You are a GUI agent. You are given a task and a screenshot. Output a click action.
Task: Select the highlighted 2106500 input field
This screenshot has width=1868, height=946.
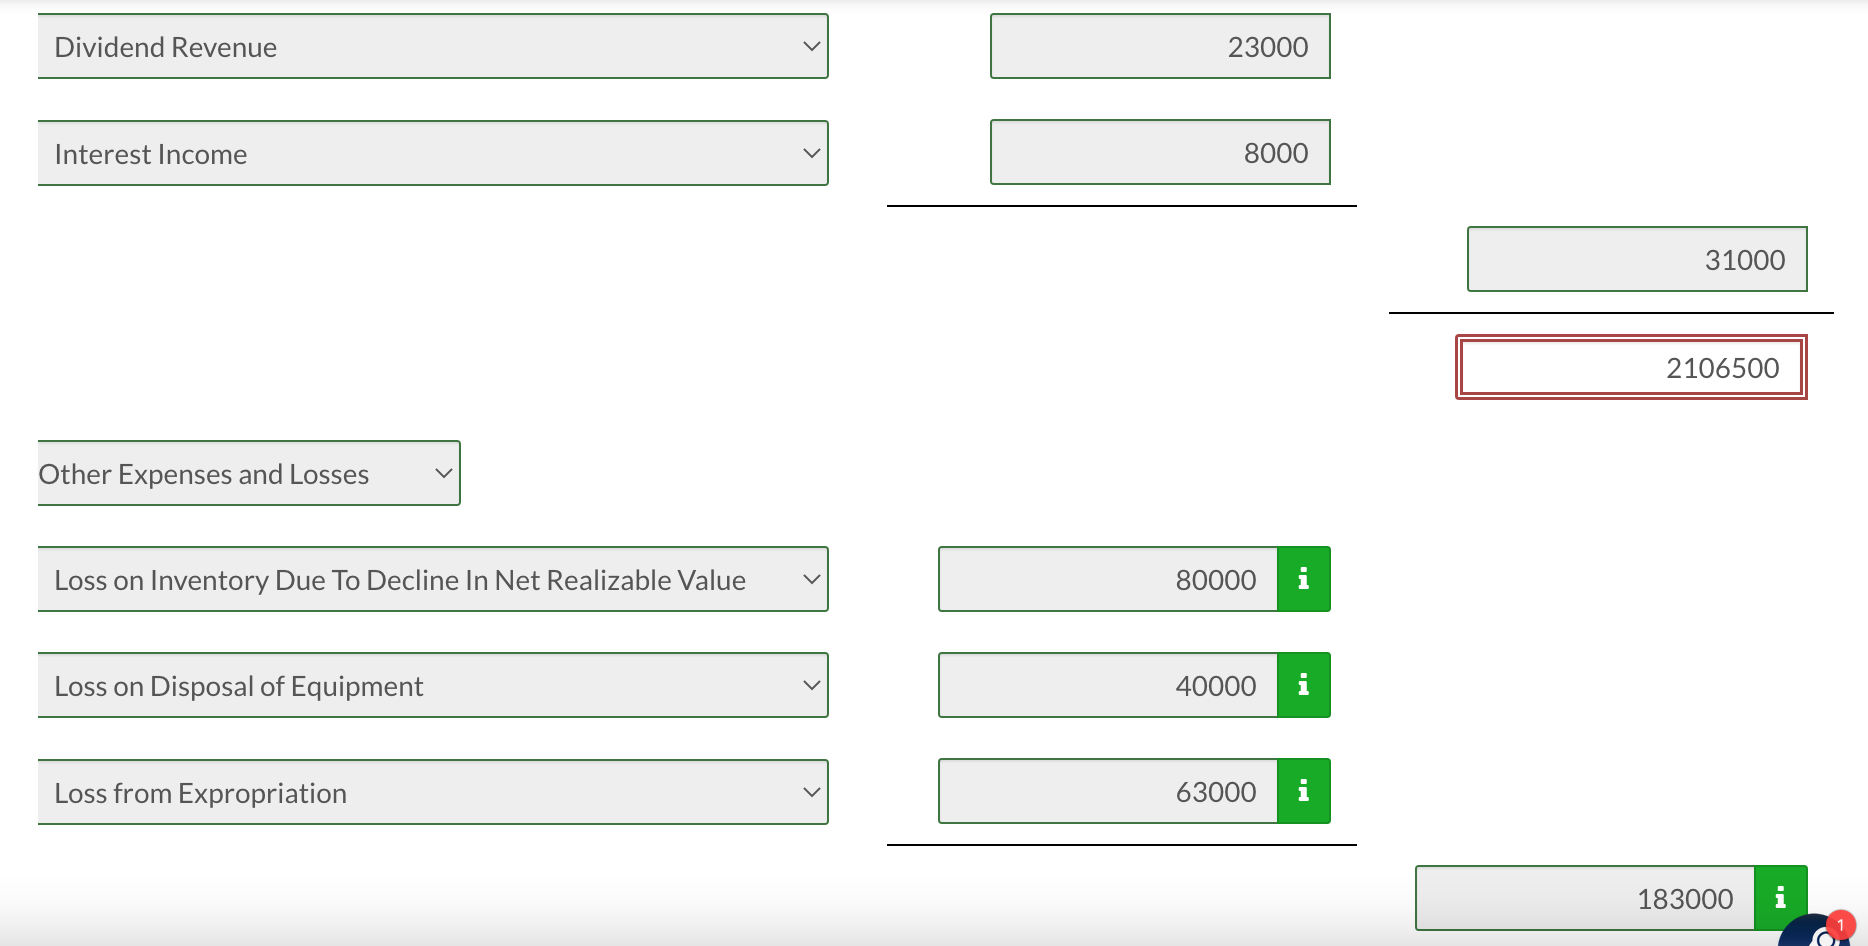(1630, 367)
